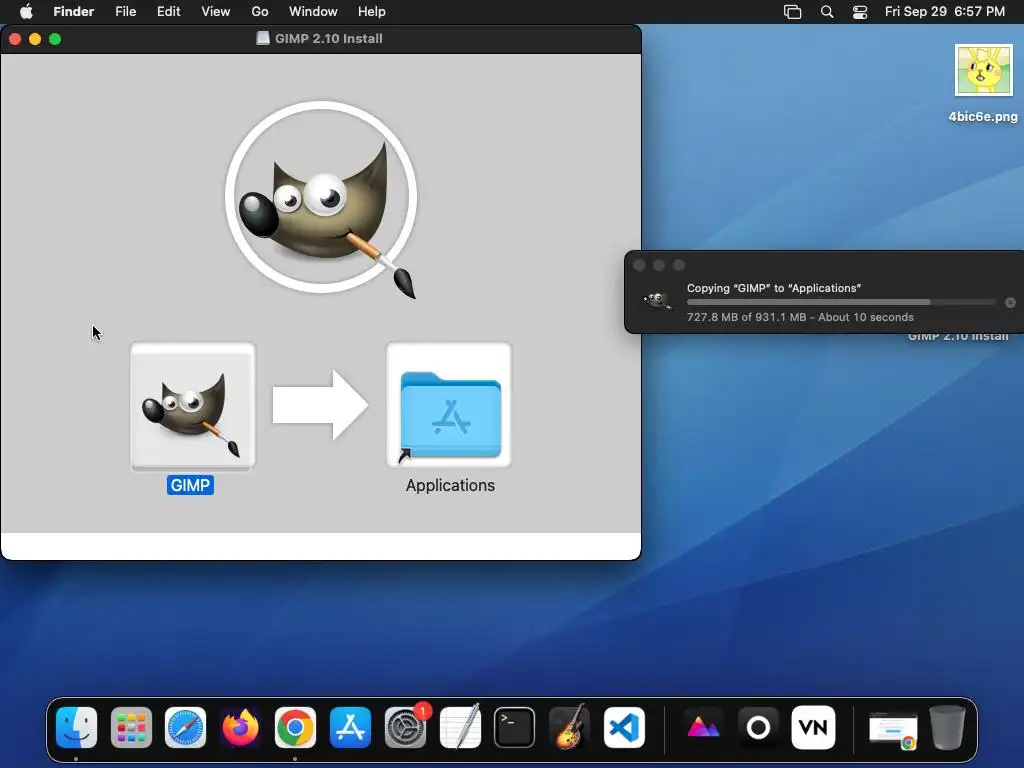This screenshot has width=1024, height=768.
Task: Close the GIMP 2.10 Install window
Action: [15, 39]
